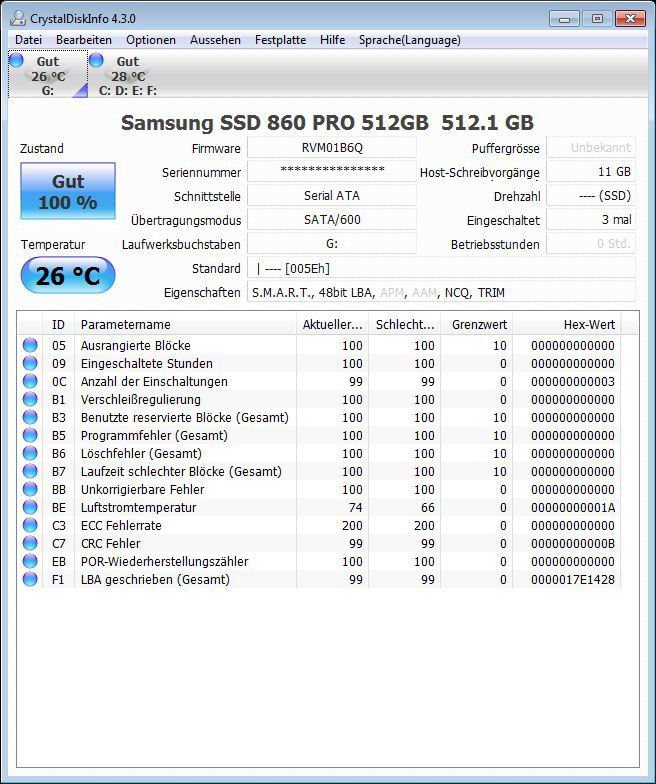
Task: Click the Seriennummer field with asterisks
Action: (332, 172)
